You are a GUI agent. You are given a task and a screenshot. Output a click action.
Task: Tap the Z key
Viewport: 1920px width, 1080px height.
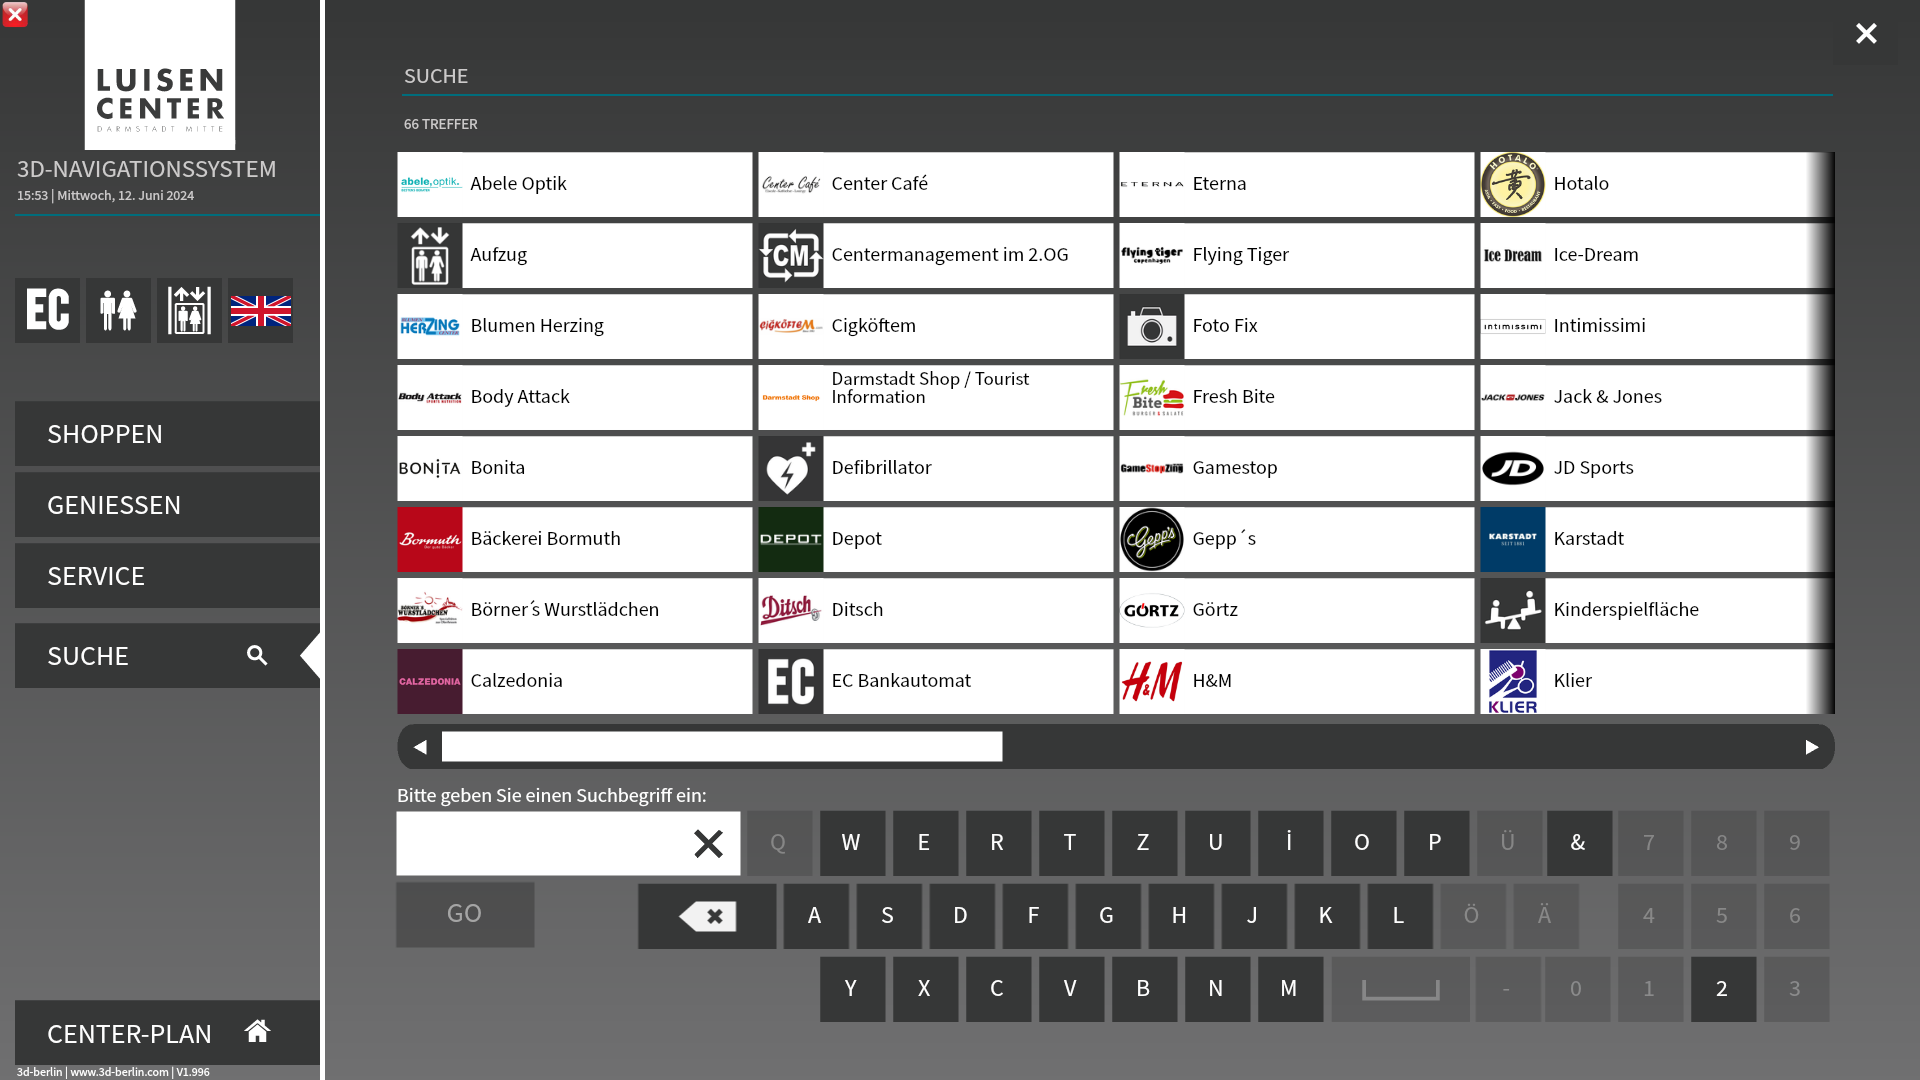coord(1144,843)
